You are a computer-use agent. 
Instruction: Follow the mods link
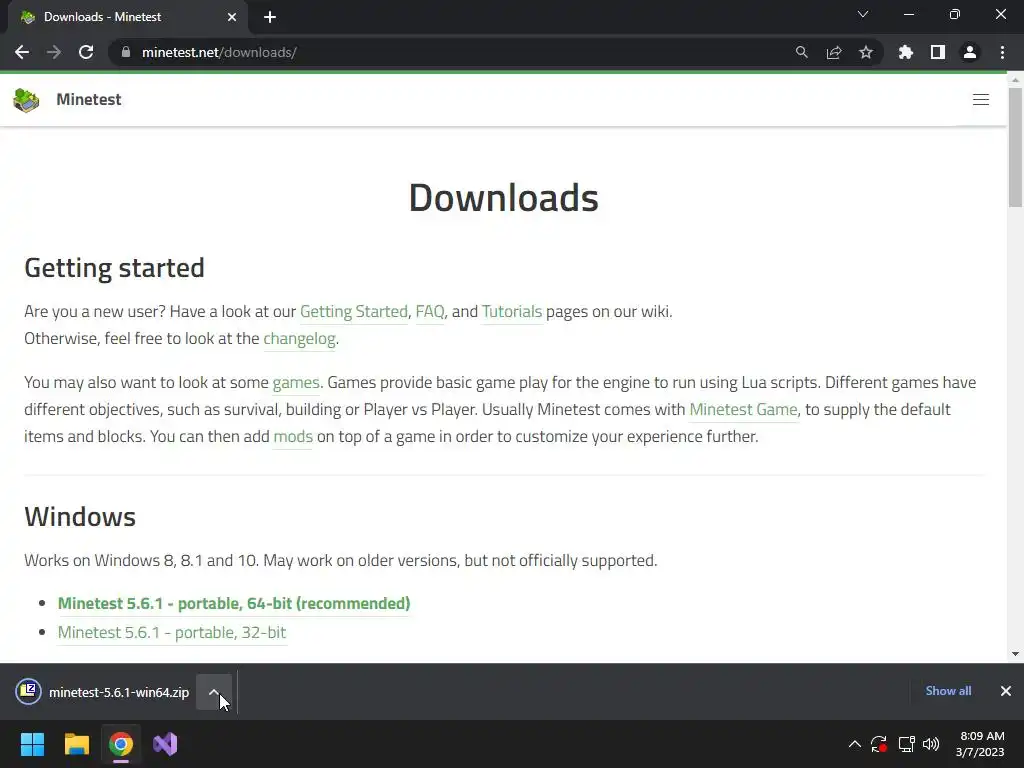pyautogui.click(x=293, y=436)
